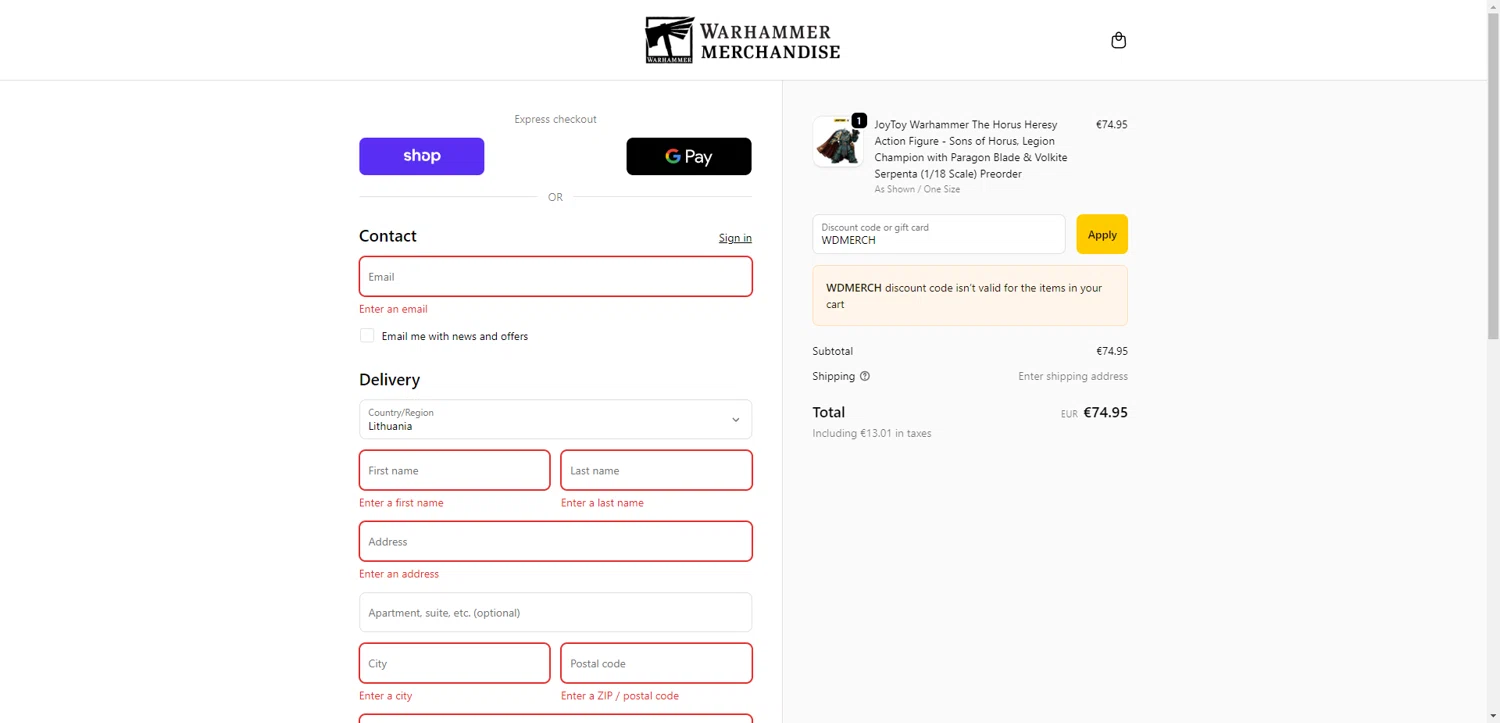This screenshot has height=723, width=1500.
Task: Click the 'Including €13.01 in taxes' text
Action: [872, 433]
